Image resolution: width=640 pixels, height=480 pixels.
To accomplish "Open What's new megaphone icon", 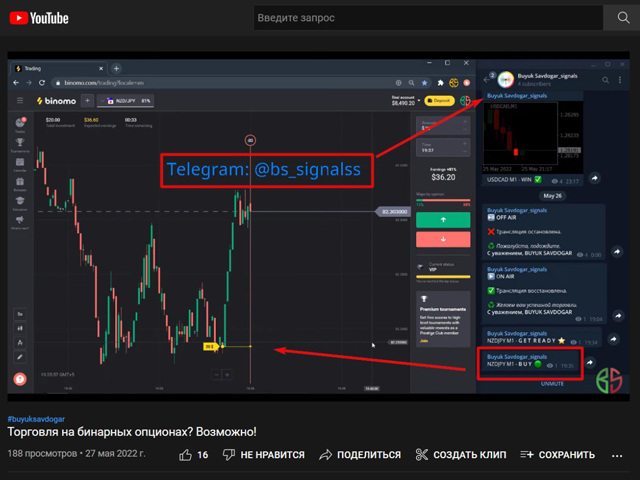I will (x=20, y=222).
